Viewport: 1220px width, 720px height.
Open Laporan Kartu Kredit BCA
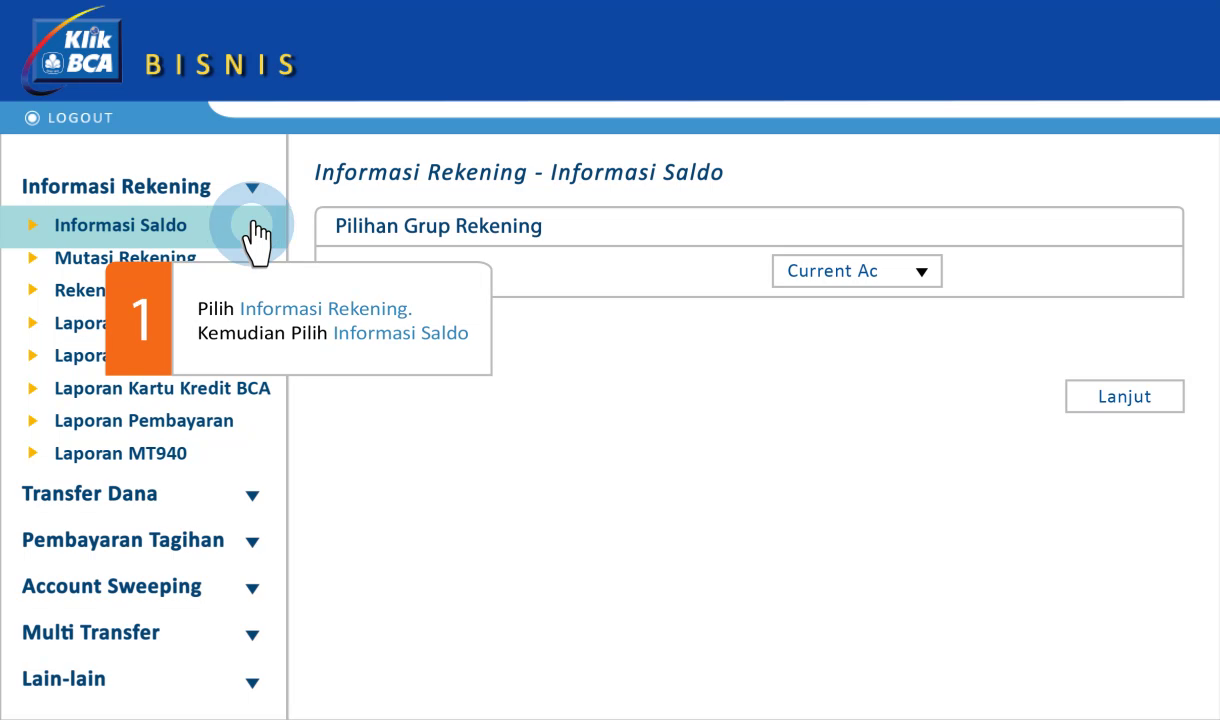click(162, 388)
